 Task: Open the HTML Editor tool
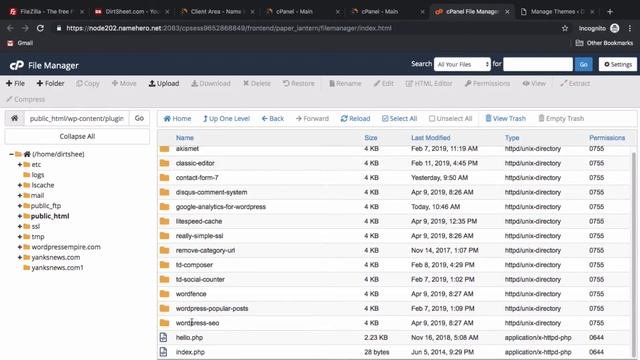pyautogui.click(x=429, y=83)
